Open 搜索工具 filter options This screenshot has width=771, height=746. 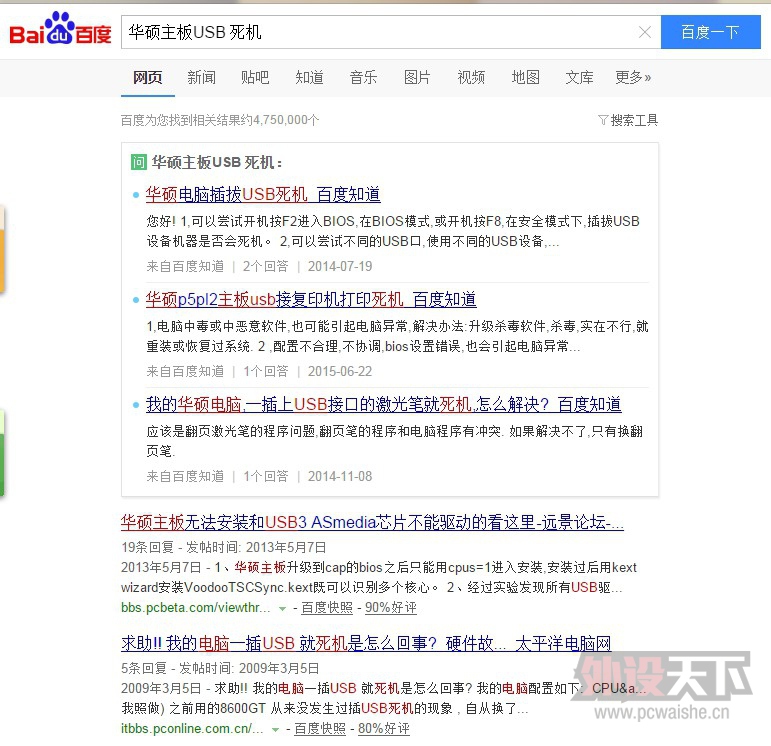coord(628,120)
